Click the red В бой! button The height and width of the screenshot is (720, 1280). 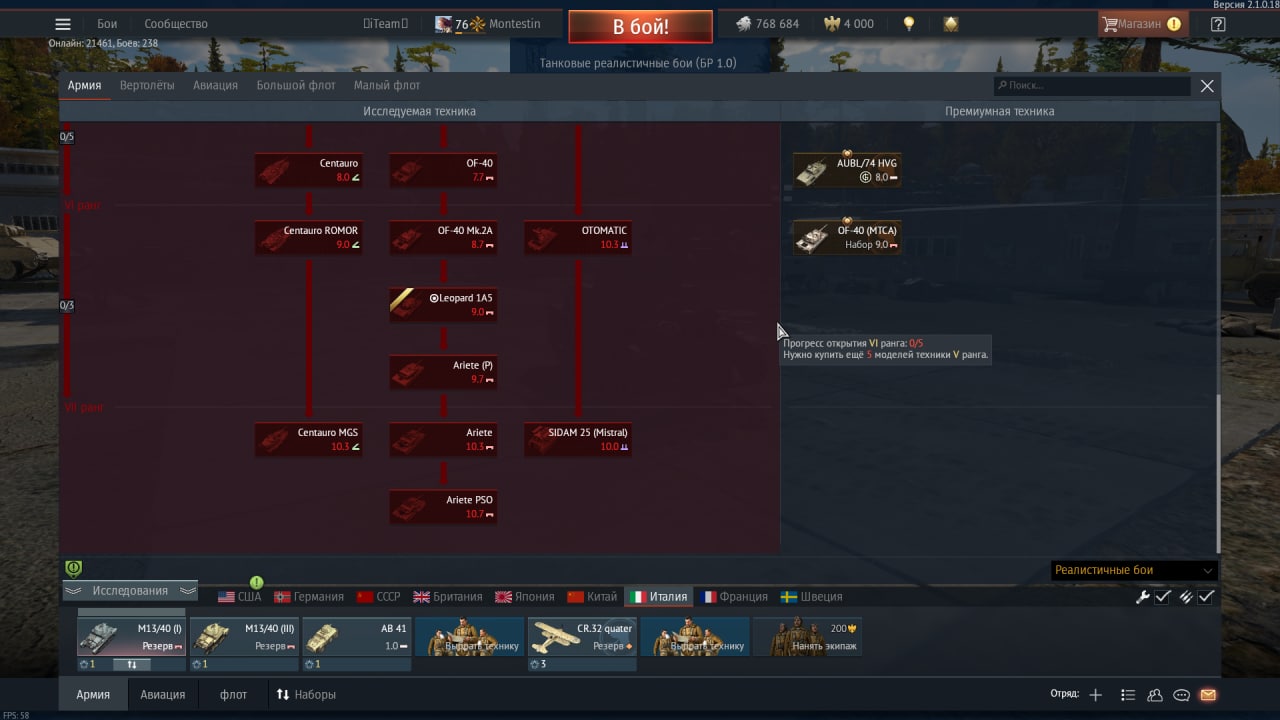coord(641,26)
